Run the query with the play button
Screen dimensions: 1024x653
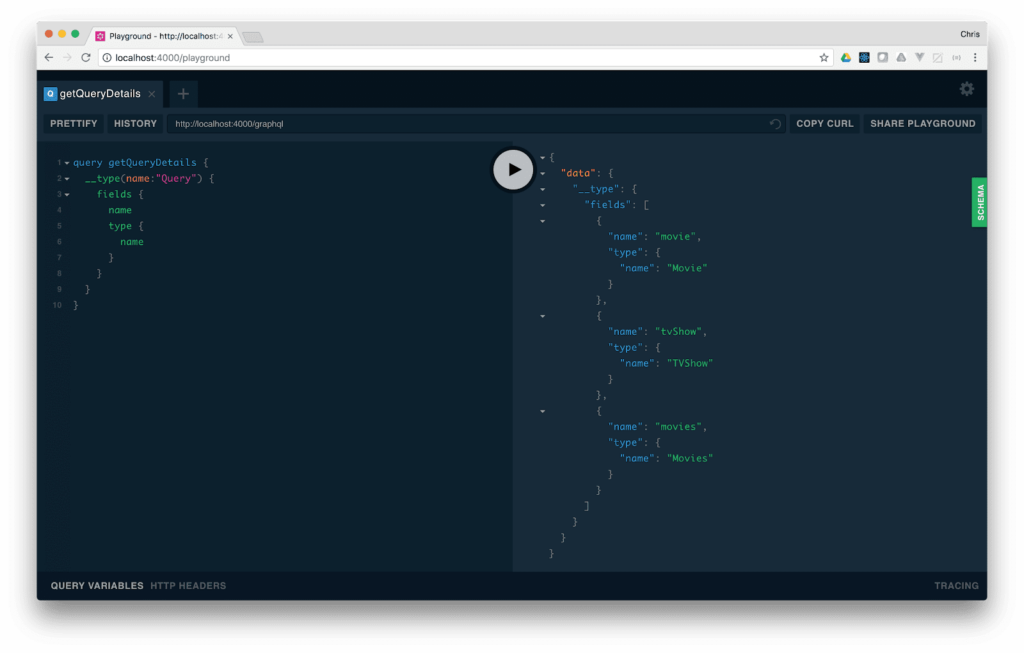513,169
